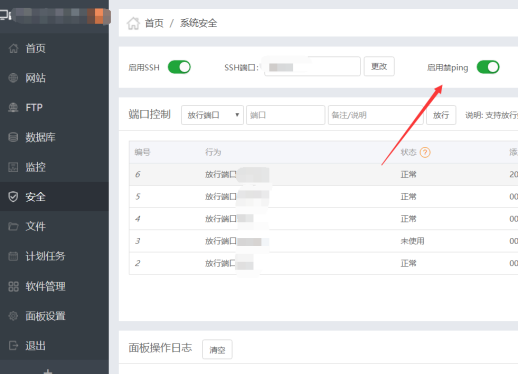Image resolution: width=519 pixels, height=374 pixels.
Task: Toggle the 启用SSH switch
Action: [179, 67]
